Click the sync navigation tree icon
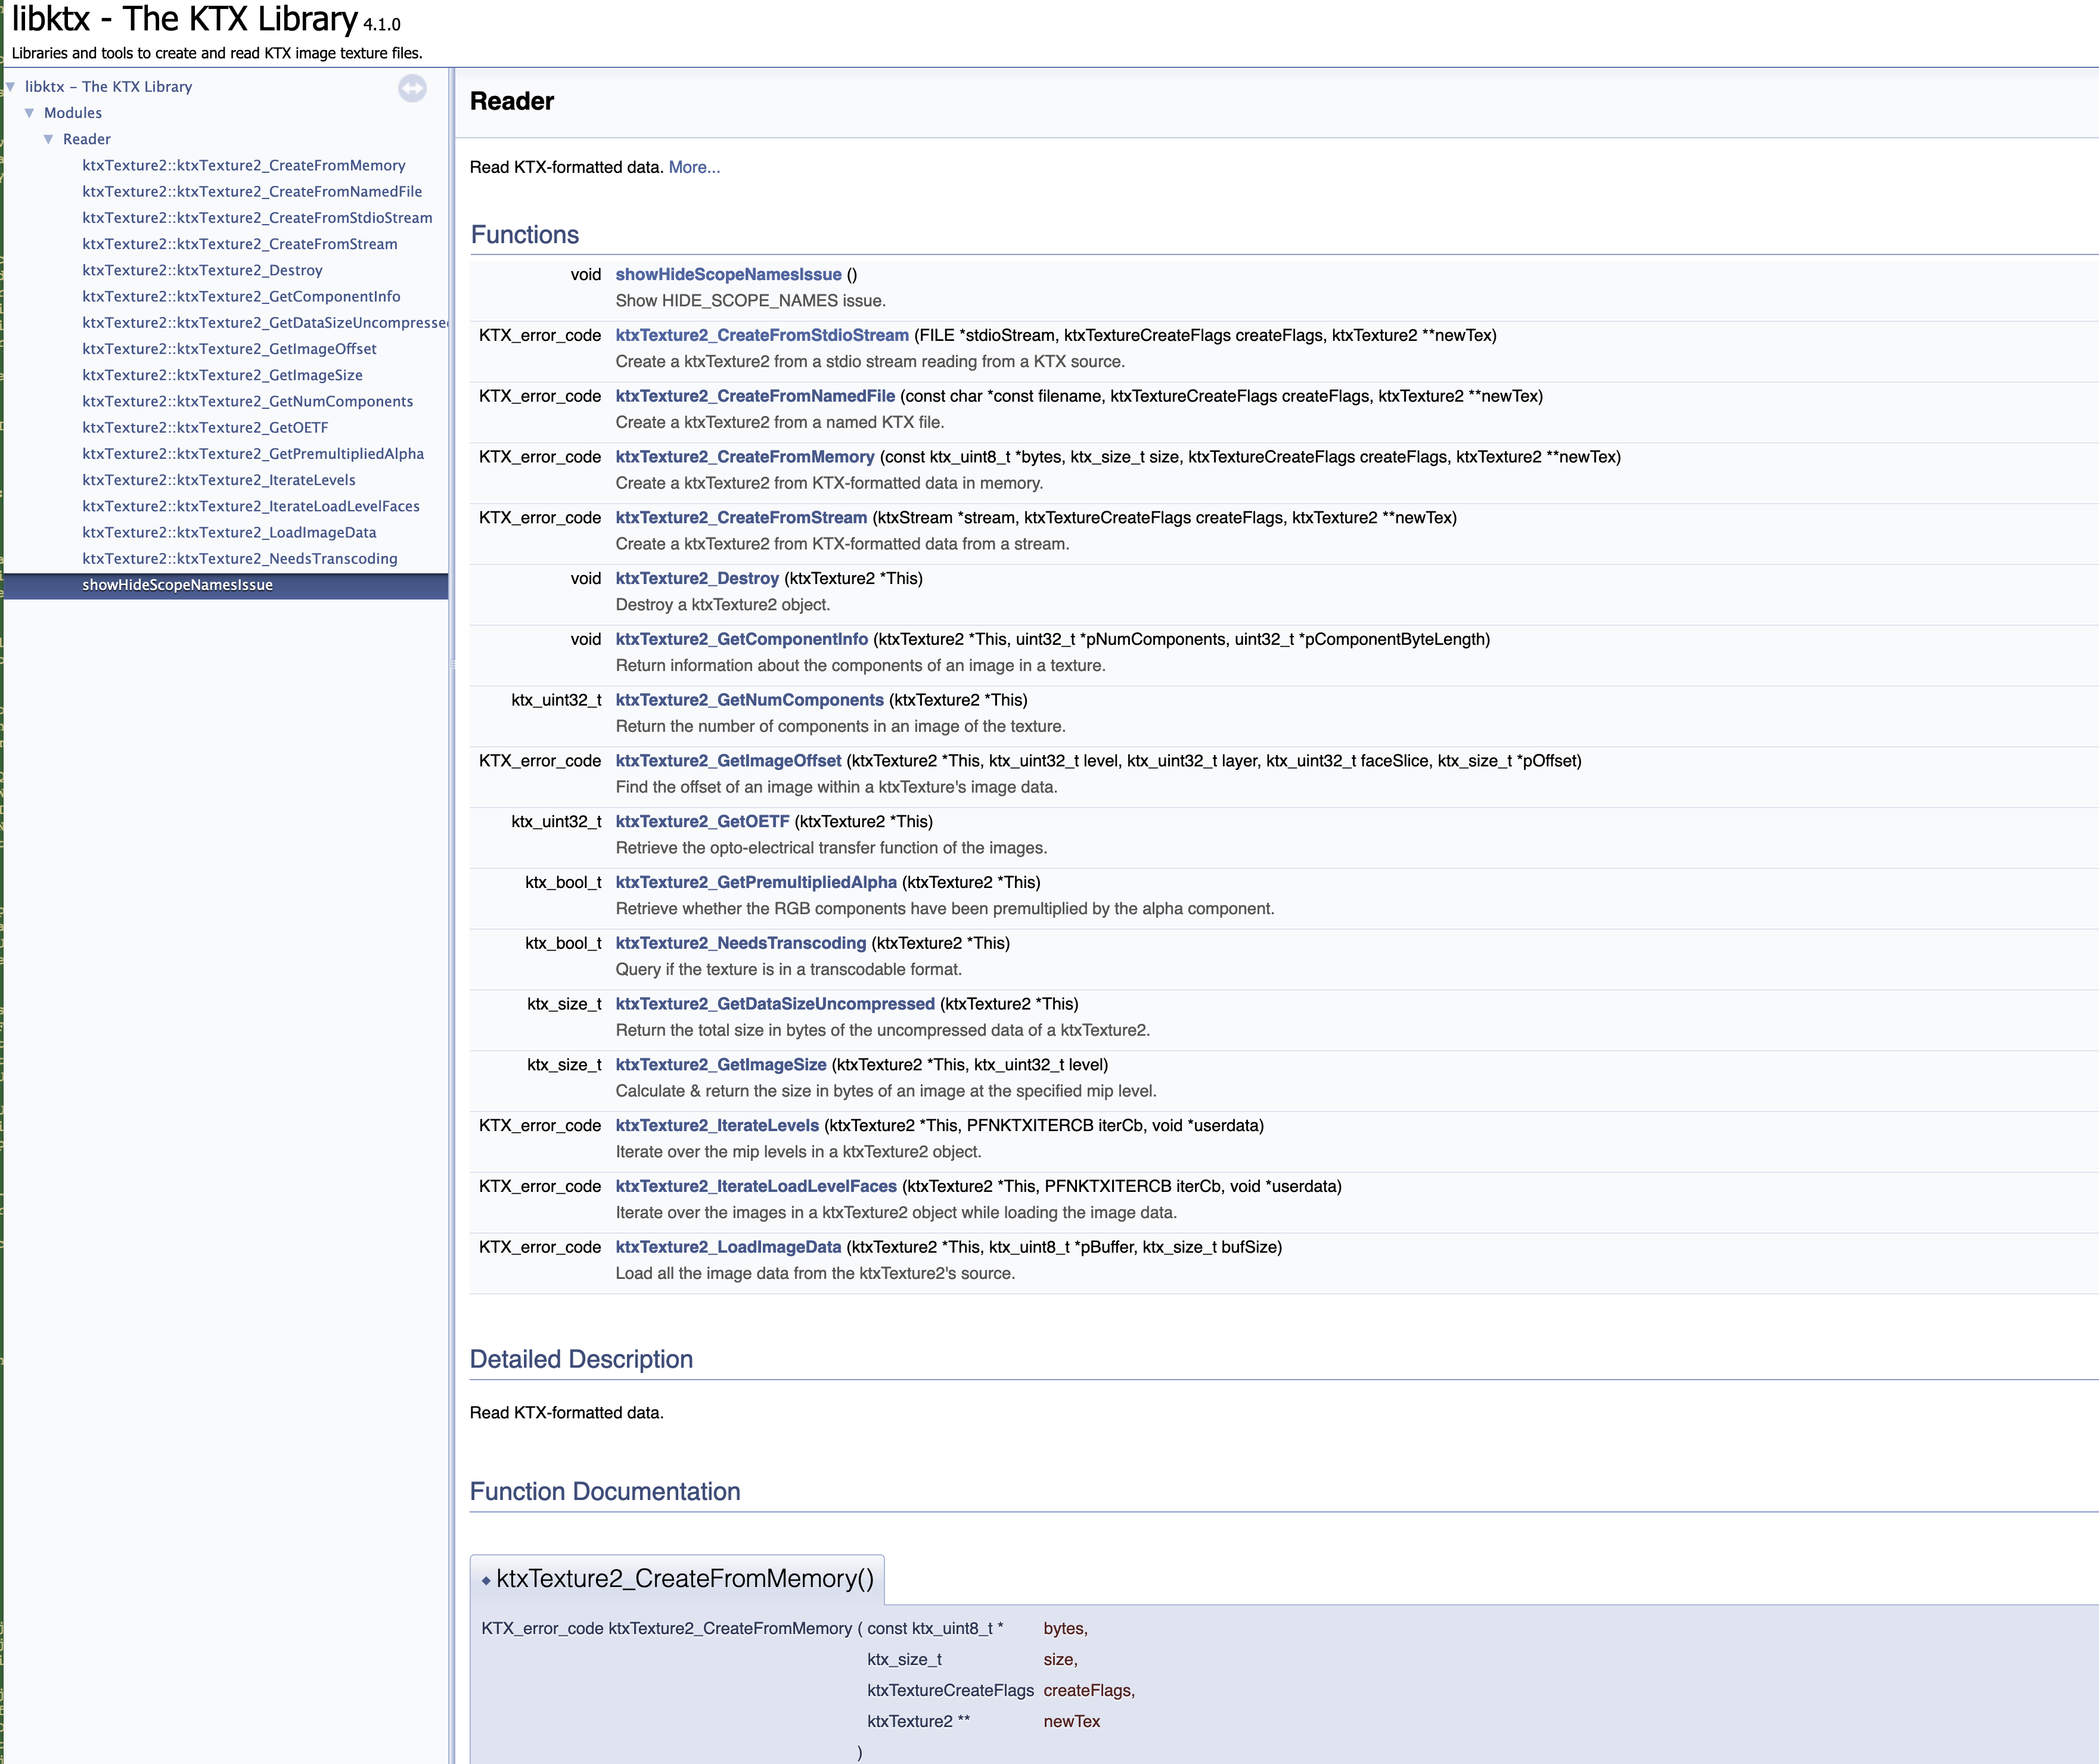 click(x=412, y=88)
